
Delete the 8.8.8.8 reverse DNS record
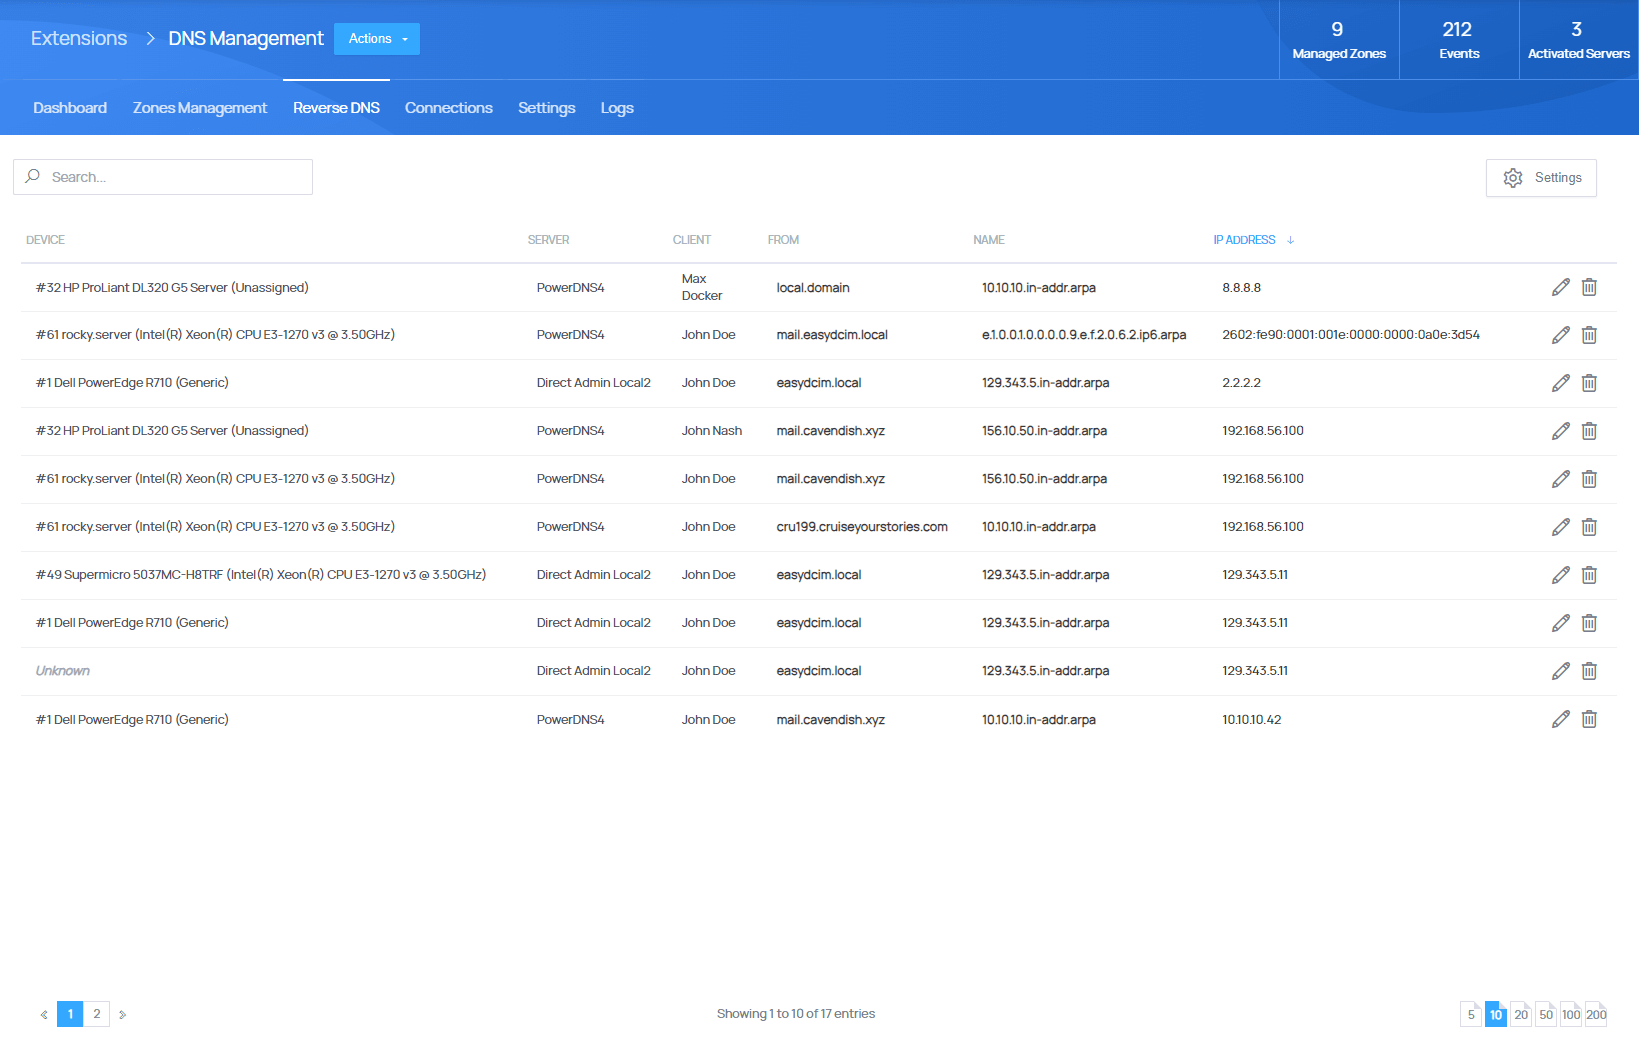coord(1589,287)
